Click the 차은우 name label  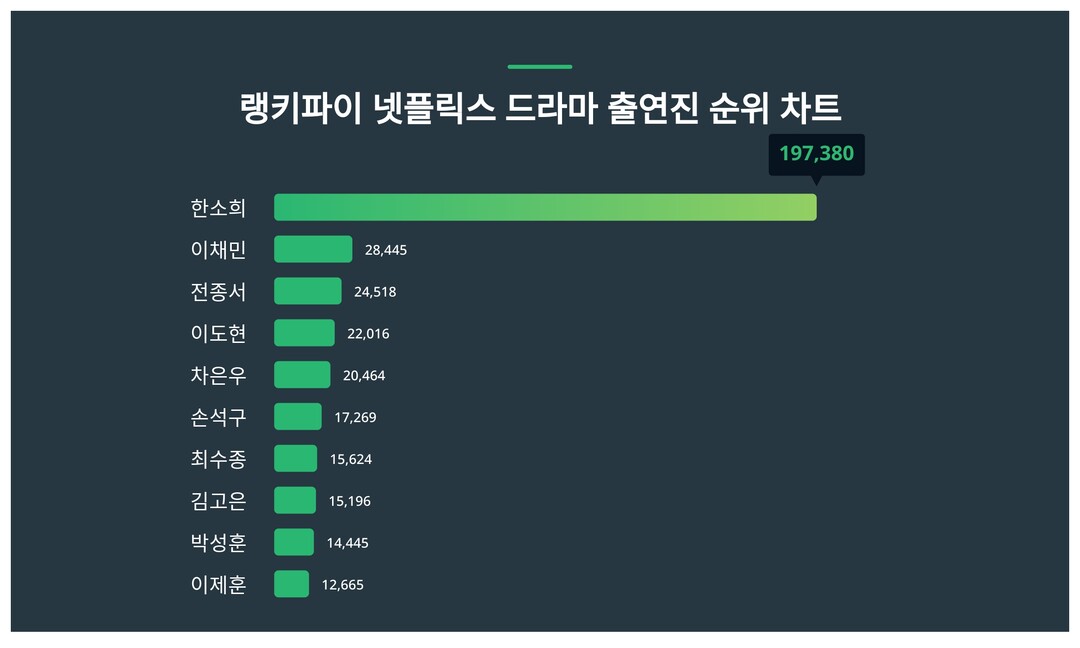click(x=218, y=375)
